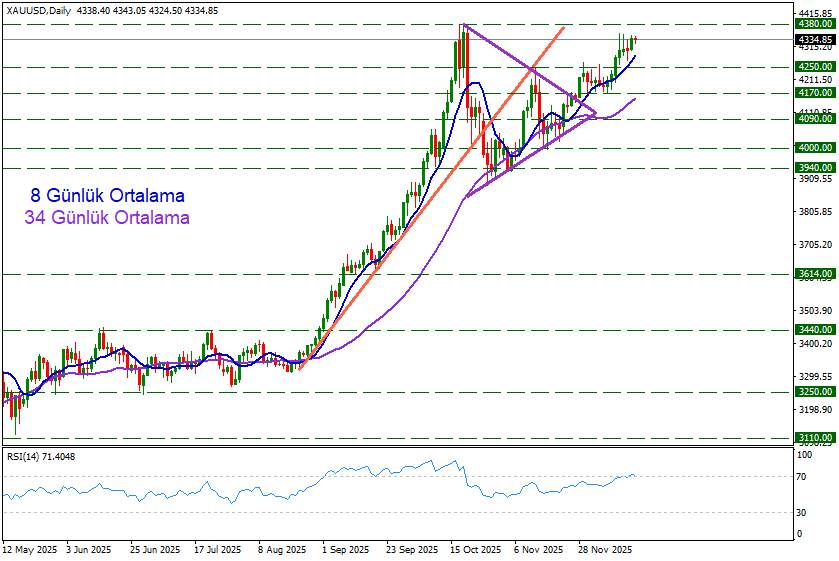The height and width of the screenshot is (561, 839).
Task: Click the 3940.00 price level label
Action: (815, 168)
